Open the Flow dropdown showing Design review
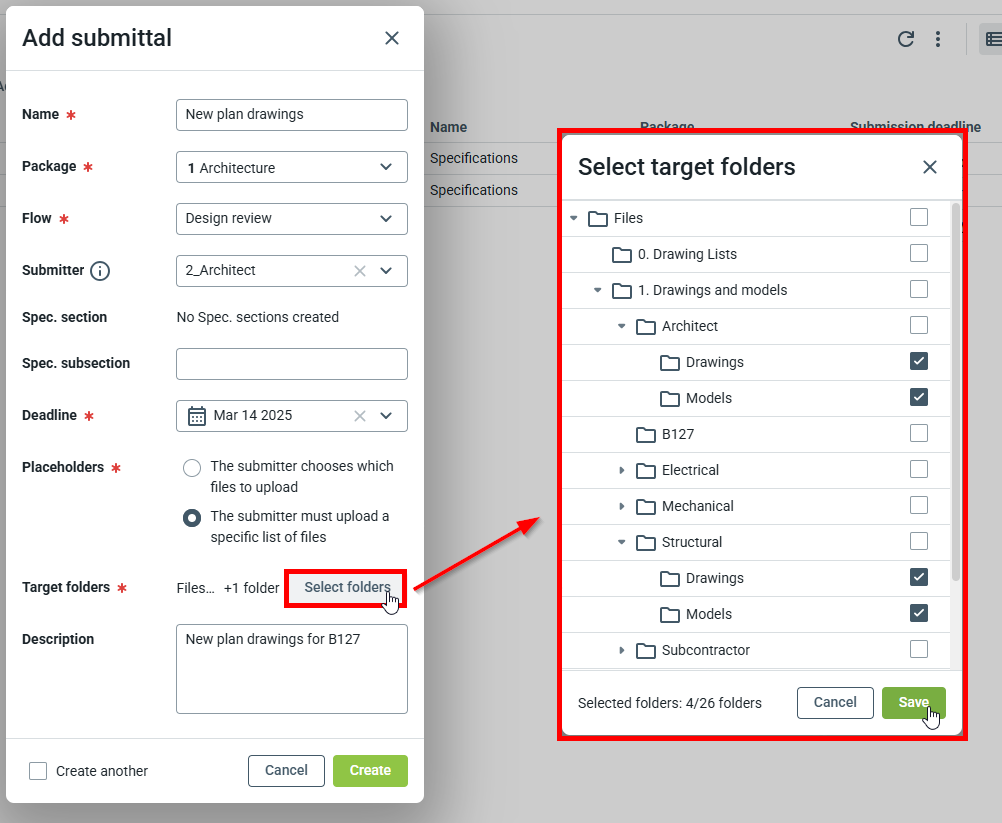This screenshot has height=823, width=1002. pyautogui.click(x=386, y=219)
